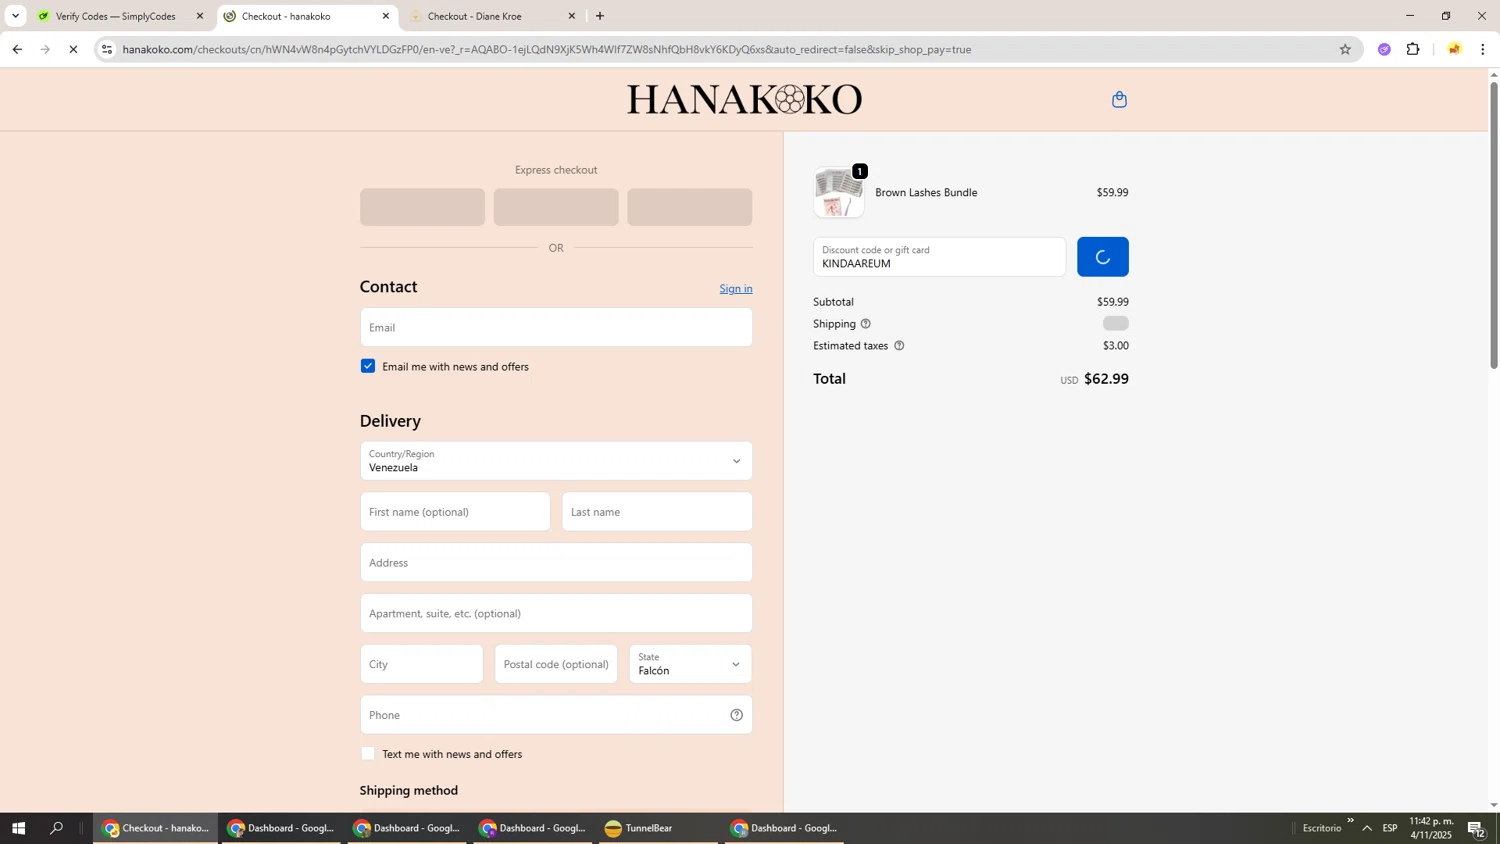Click the City input field

pyautogui.click(x=421, y=664)
